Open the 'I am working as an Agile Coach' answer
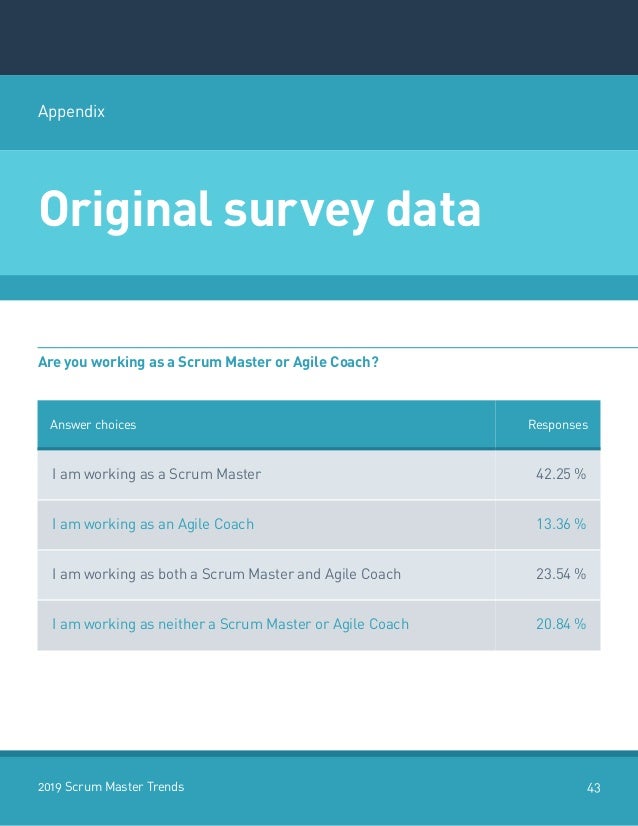This screenshot has width=638, height=826. coord(153,524)
